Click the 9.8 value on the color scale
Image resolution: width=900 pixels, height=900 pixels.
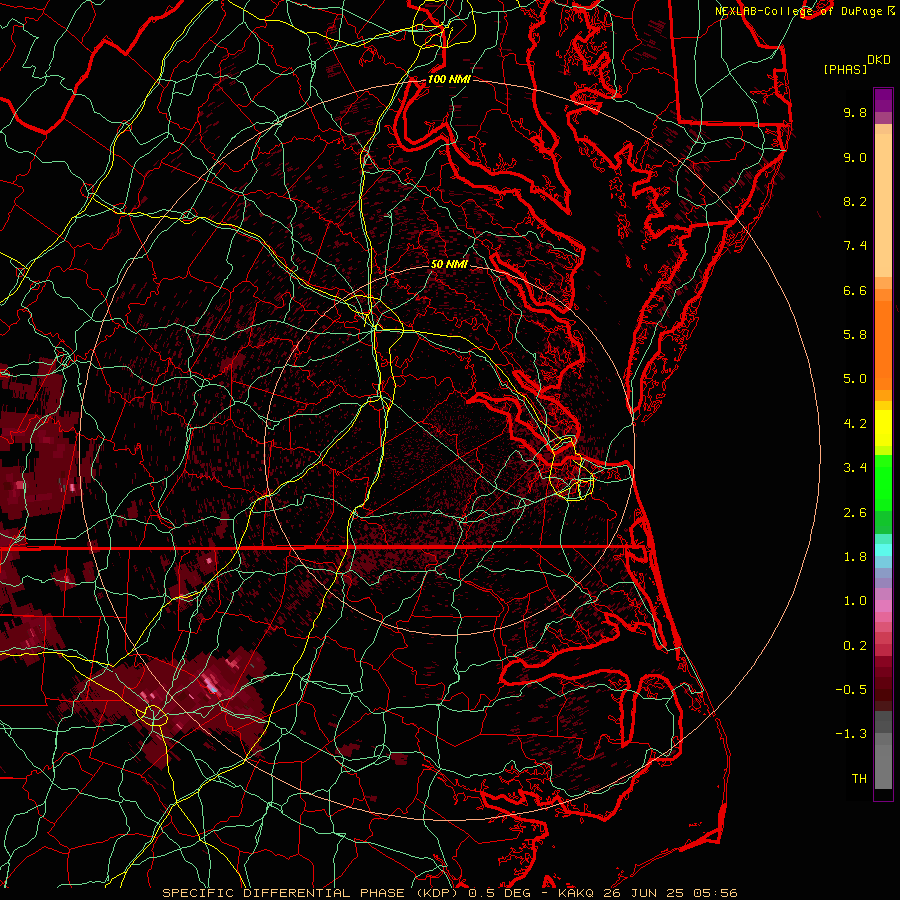[x=855, y=112]
